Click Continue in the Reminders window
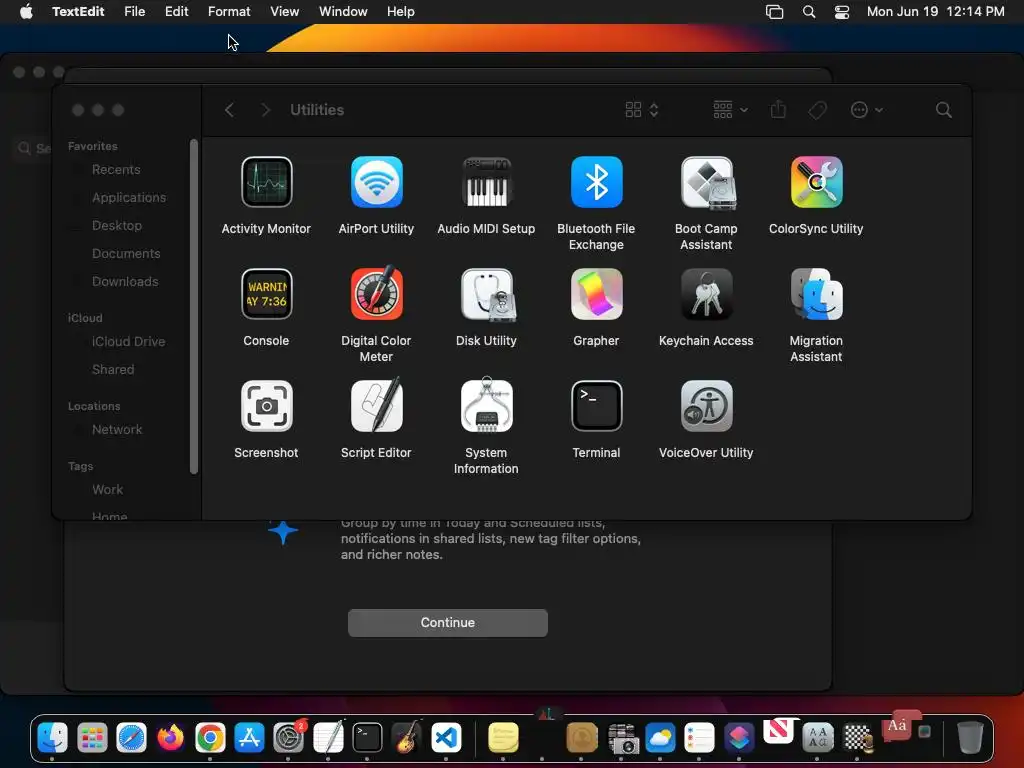Viewport: 1024px width, 768px height. pos(447,622)
